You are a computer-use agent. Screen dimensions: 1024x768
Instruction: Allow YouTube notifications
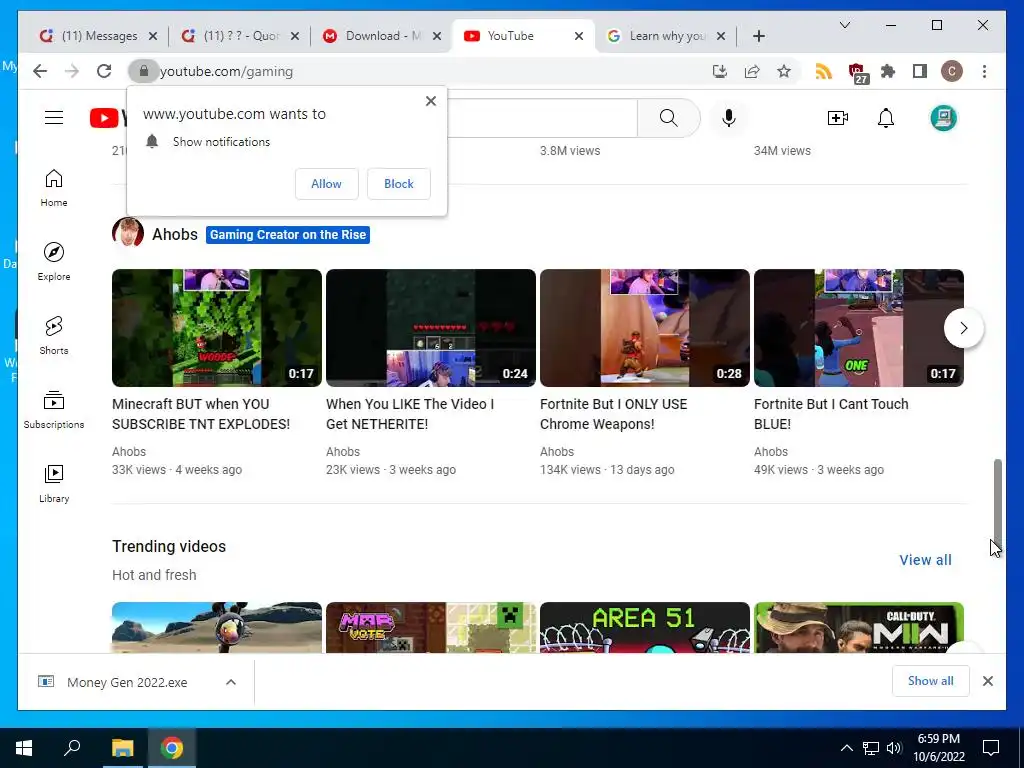[x=327, y=184]
